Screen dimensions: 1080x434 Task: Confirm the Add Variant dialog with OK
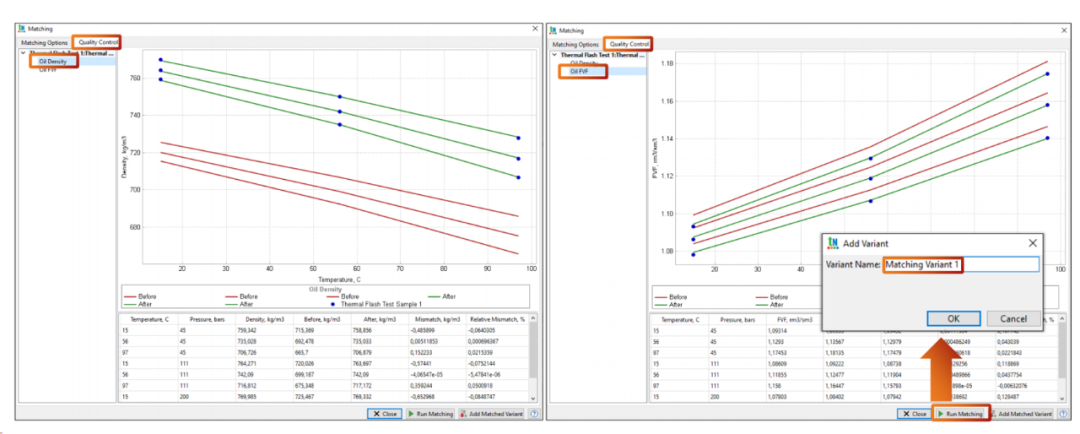(x=953, y=318)
